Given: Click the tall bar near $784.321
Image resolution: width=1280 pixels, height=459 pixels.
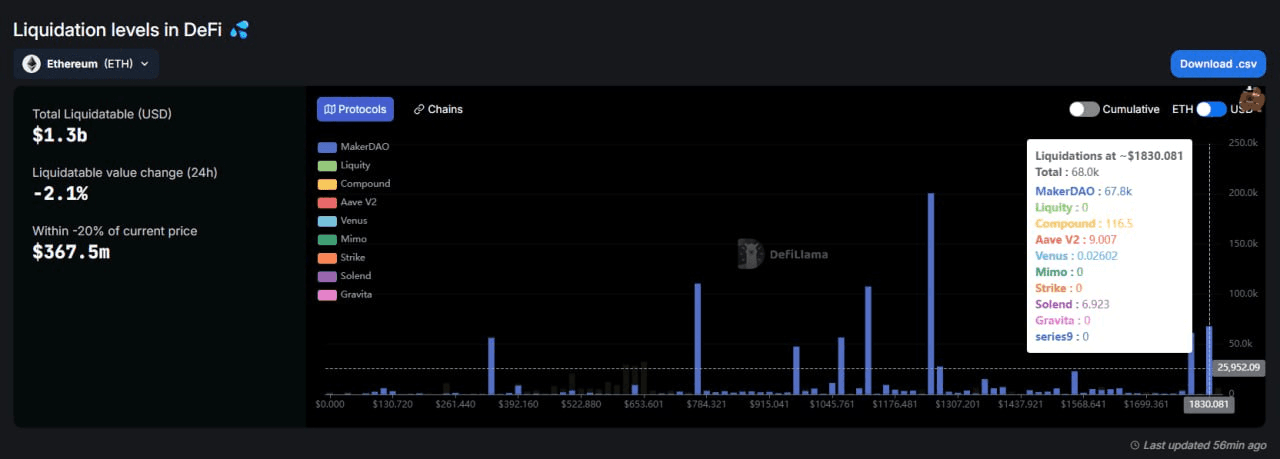Looking at the screenshot, I should [x=697, y=339].
